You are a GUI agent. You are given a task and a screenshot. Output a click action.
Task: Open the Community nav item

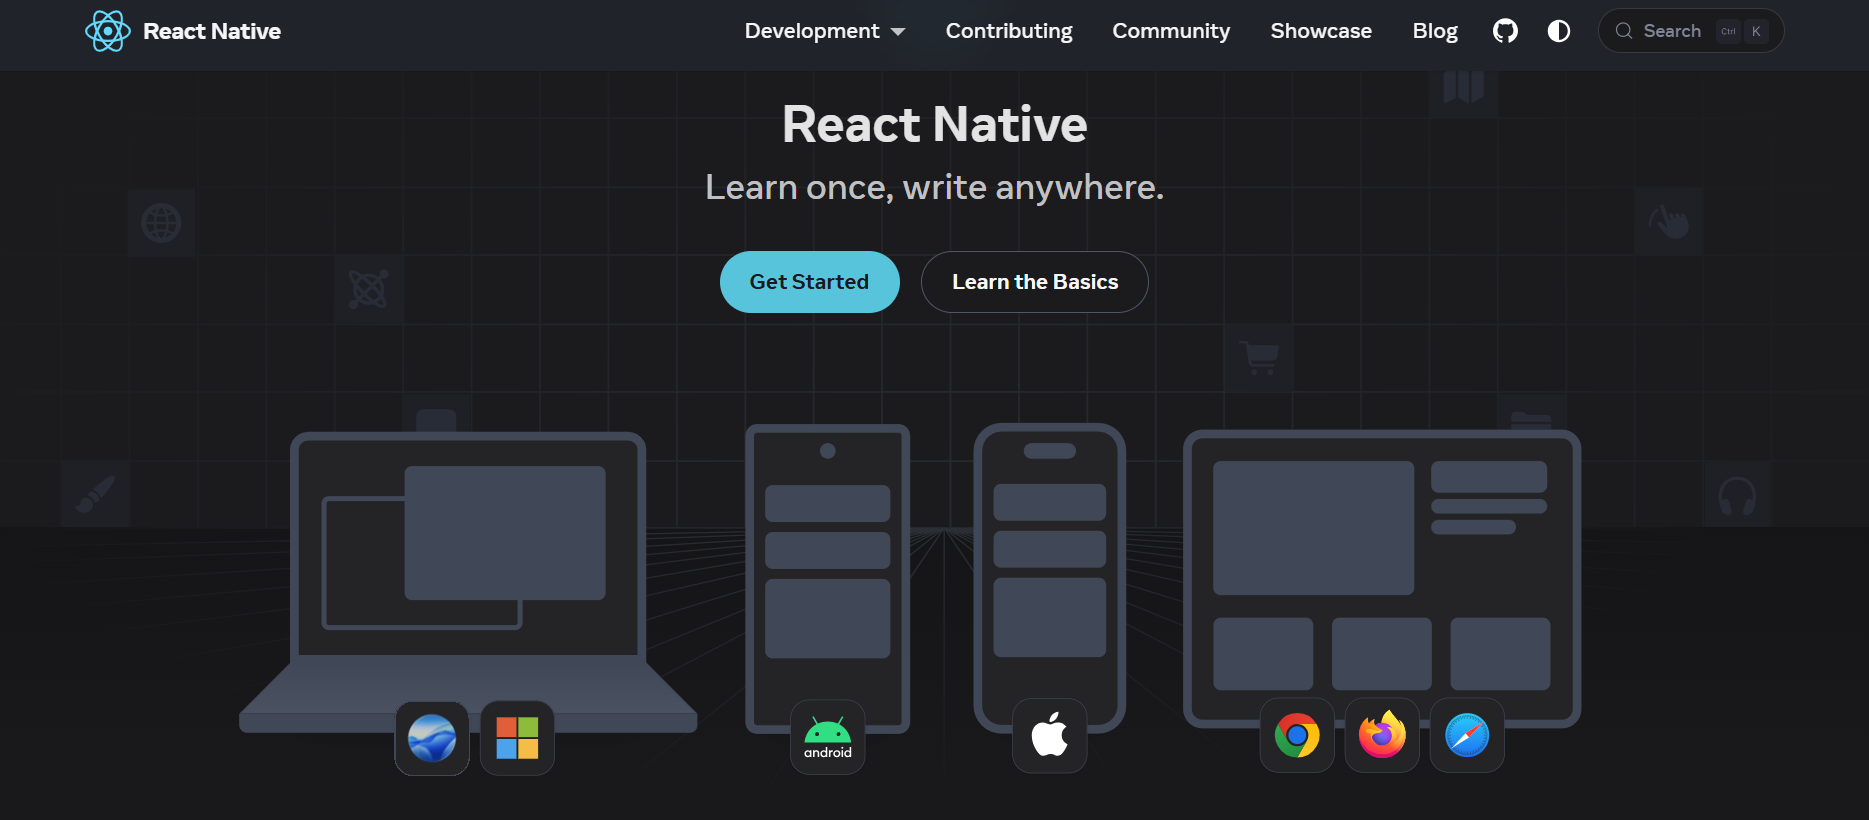[x=1171, y=31]
